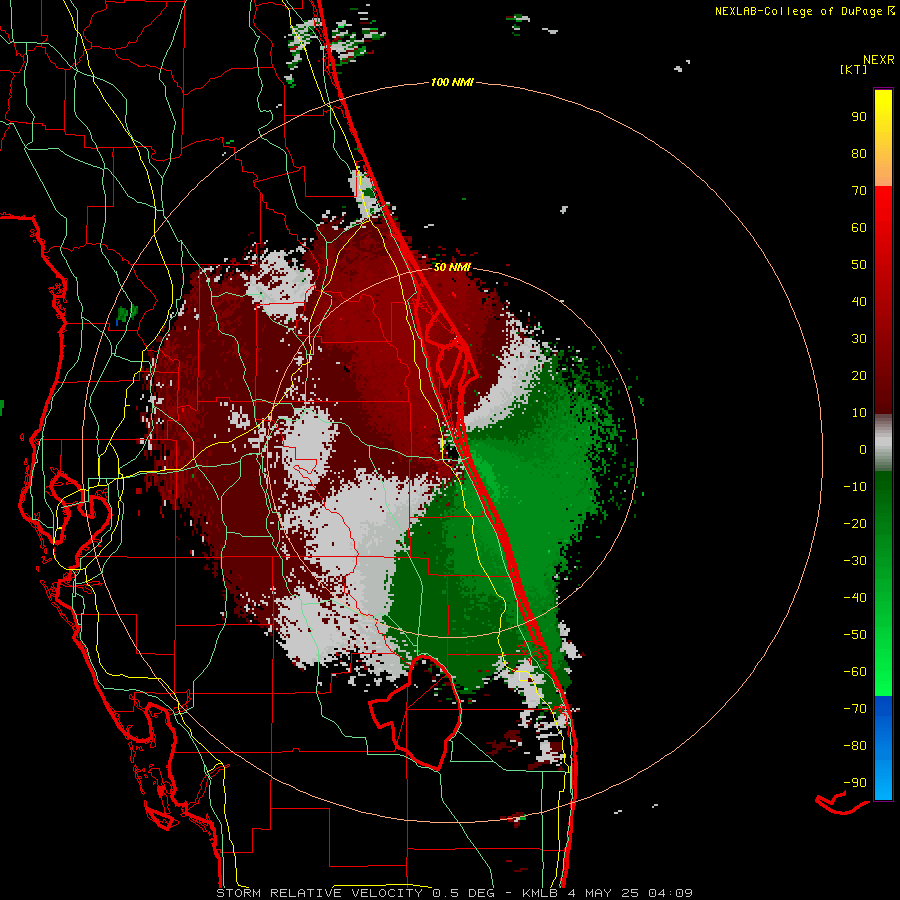This screenshot has width=900, height=900.
Task: Pick the gray zero-velocity band on color bar
Action: (883, 443)
